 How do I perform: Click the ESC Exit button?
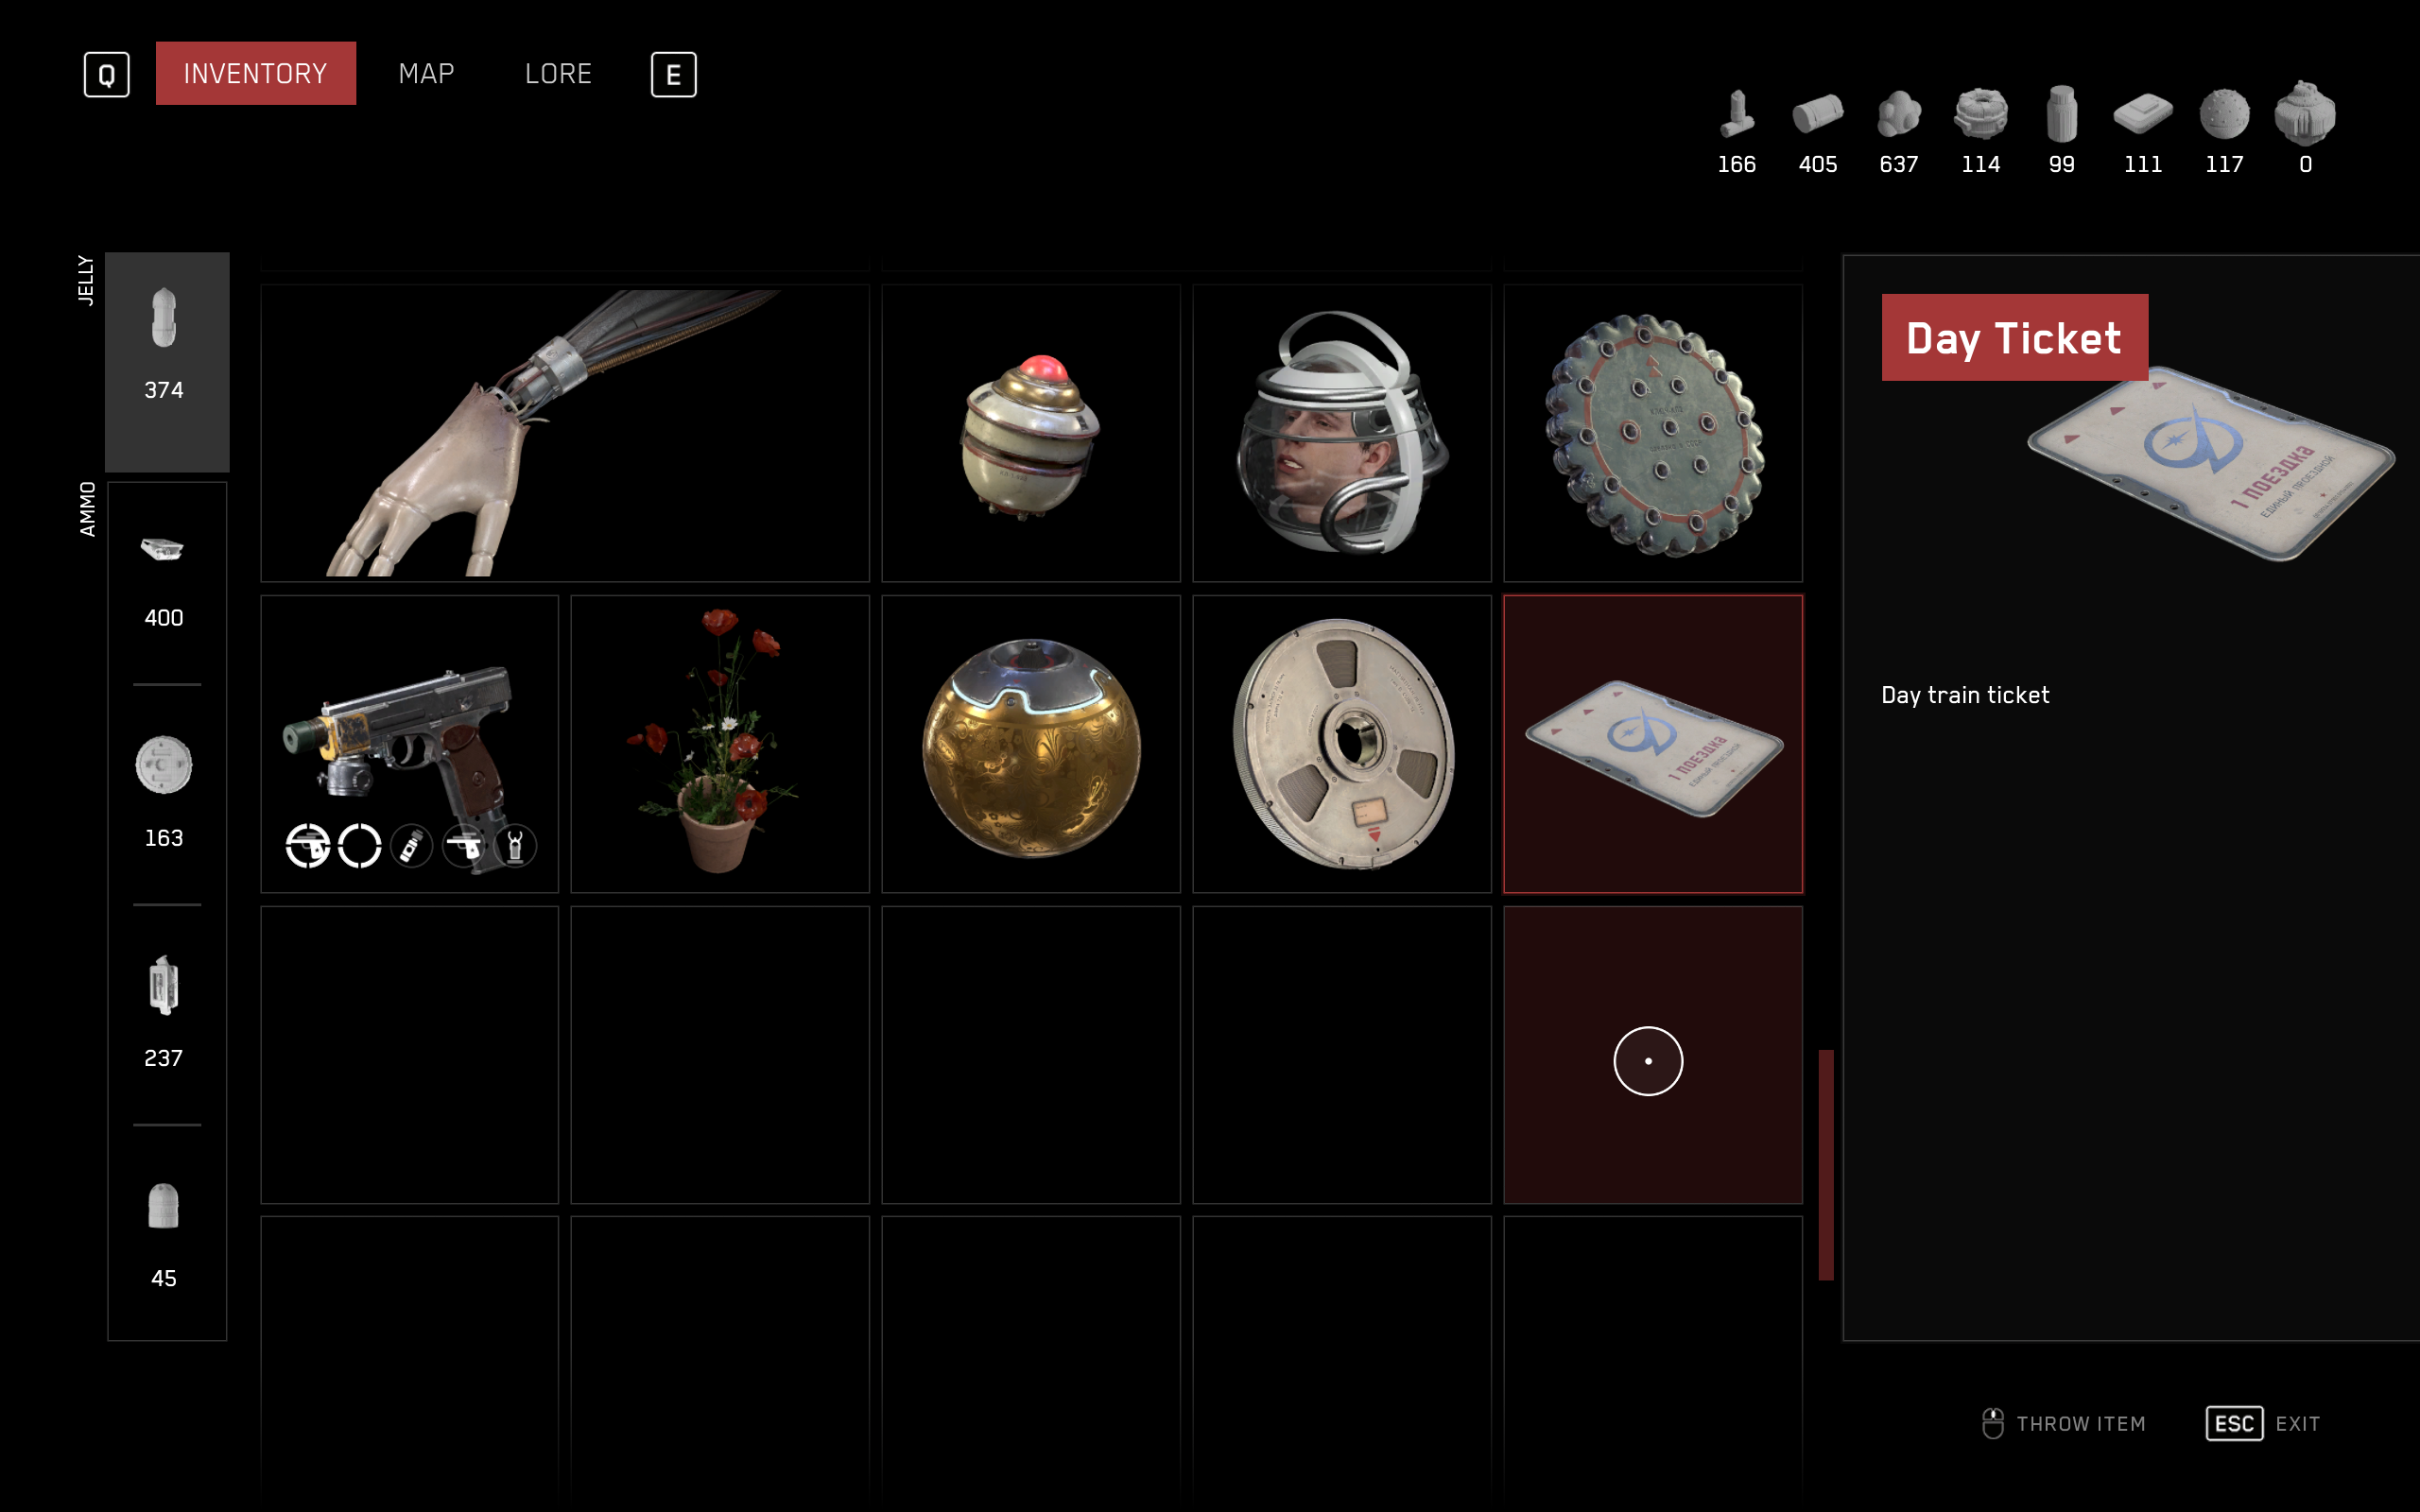(2262, 1423)
